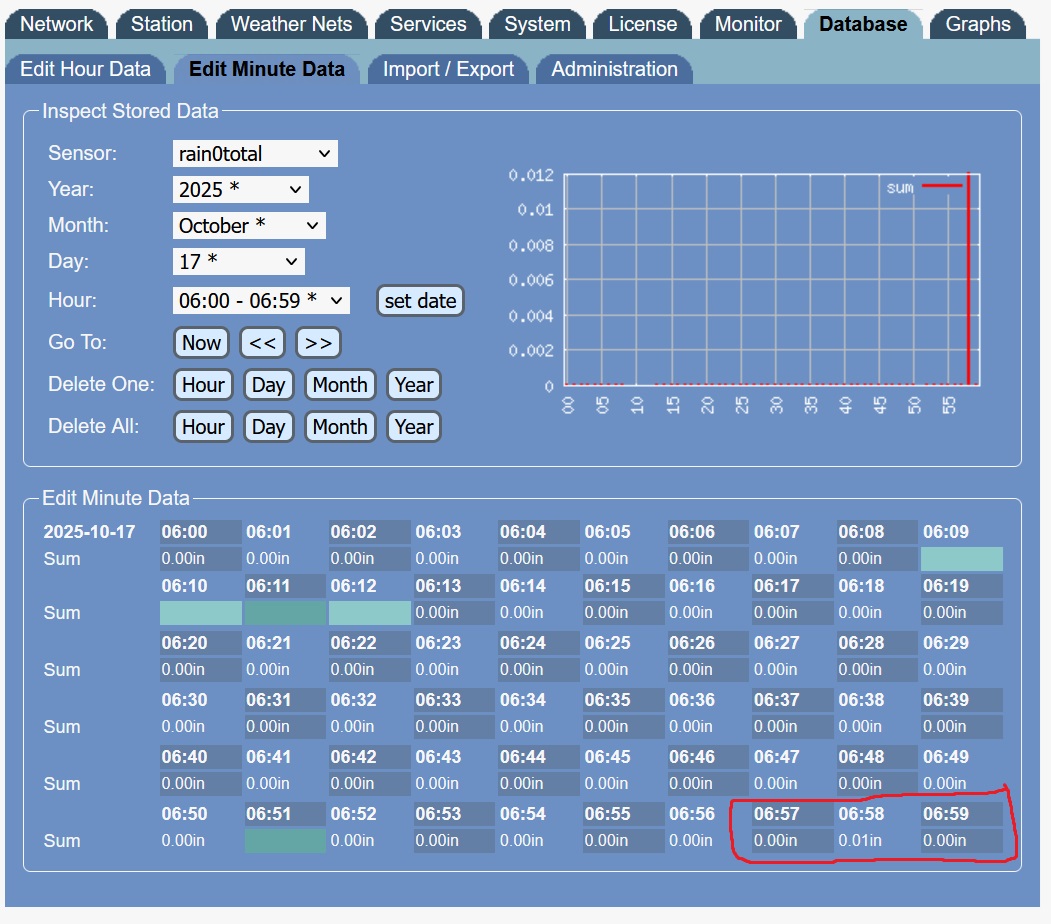Click the 06:58 sum field showing 0.01in
The width and height of the screenshot is (1051, 924).
pos(876,841)
